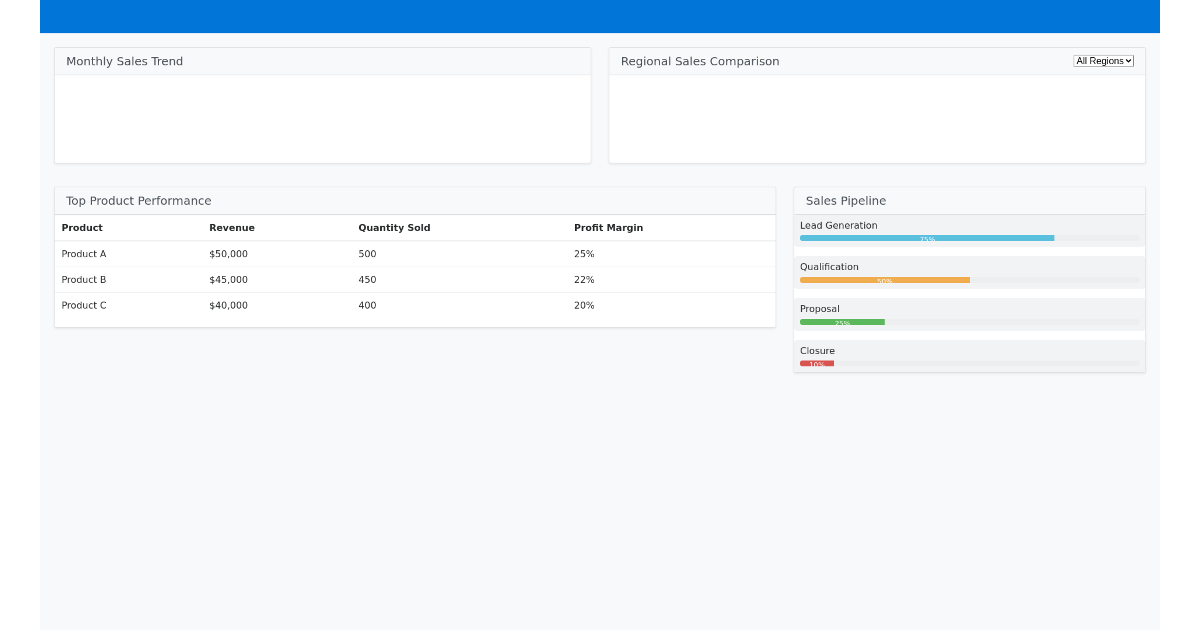The height and width of the screenshot is (630, 1200).
Task: Click the Qualification stage label
Action: (x=829, y=266)
